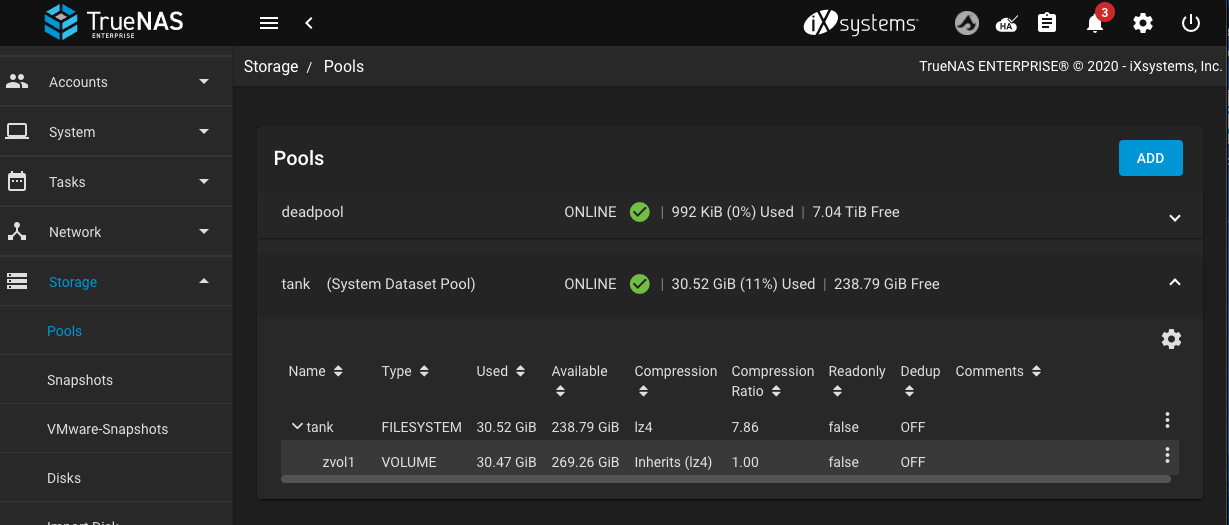Viewport: 1229px width, 525px height.
Task: Click the HA status cloud icon
Action: [1008, 22]
